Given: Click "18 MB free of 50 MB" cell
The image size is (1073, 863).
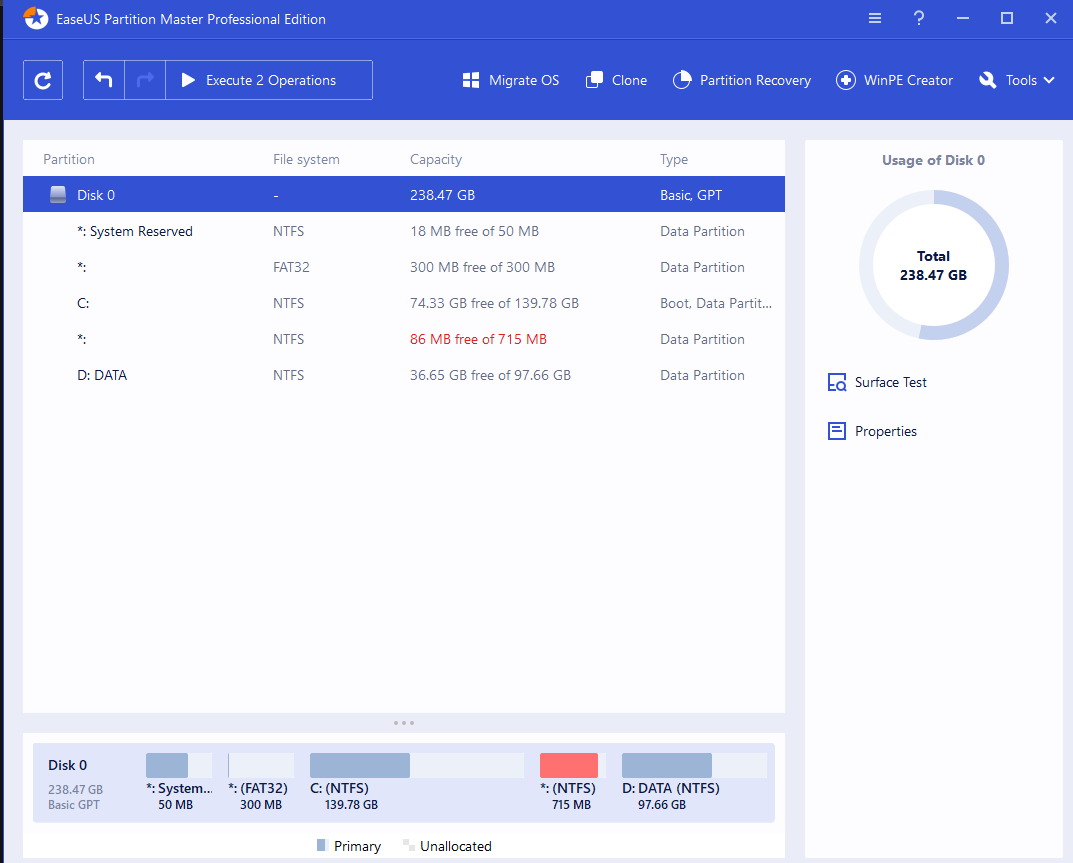Looking at the screenshot, I should coord(474,231).
